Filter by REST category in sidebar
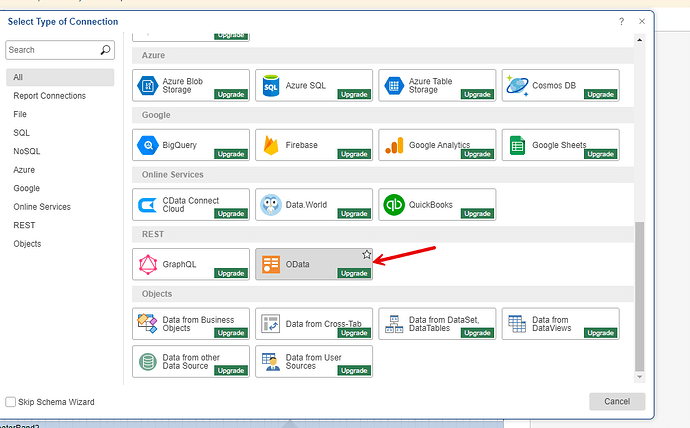This screenshot has height=428, width=690. click(x=24, y=225)
